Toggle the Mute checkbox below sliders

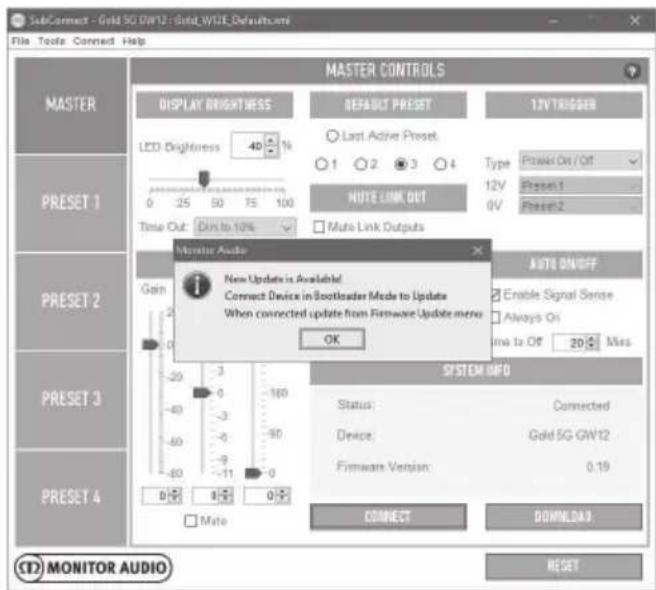pos(190,521)
